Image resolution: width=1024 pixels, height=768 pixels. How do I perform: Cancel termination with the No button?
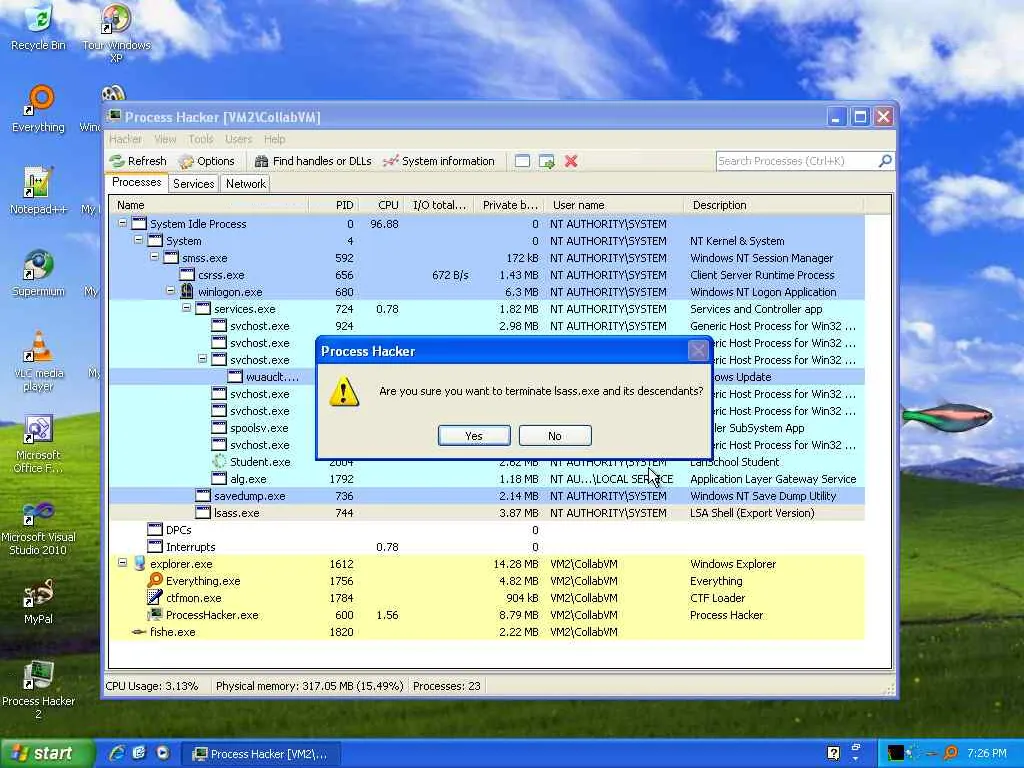tap(555, 436)
